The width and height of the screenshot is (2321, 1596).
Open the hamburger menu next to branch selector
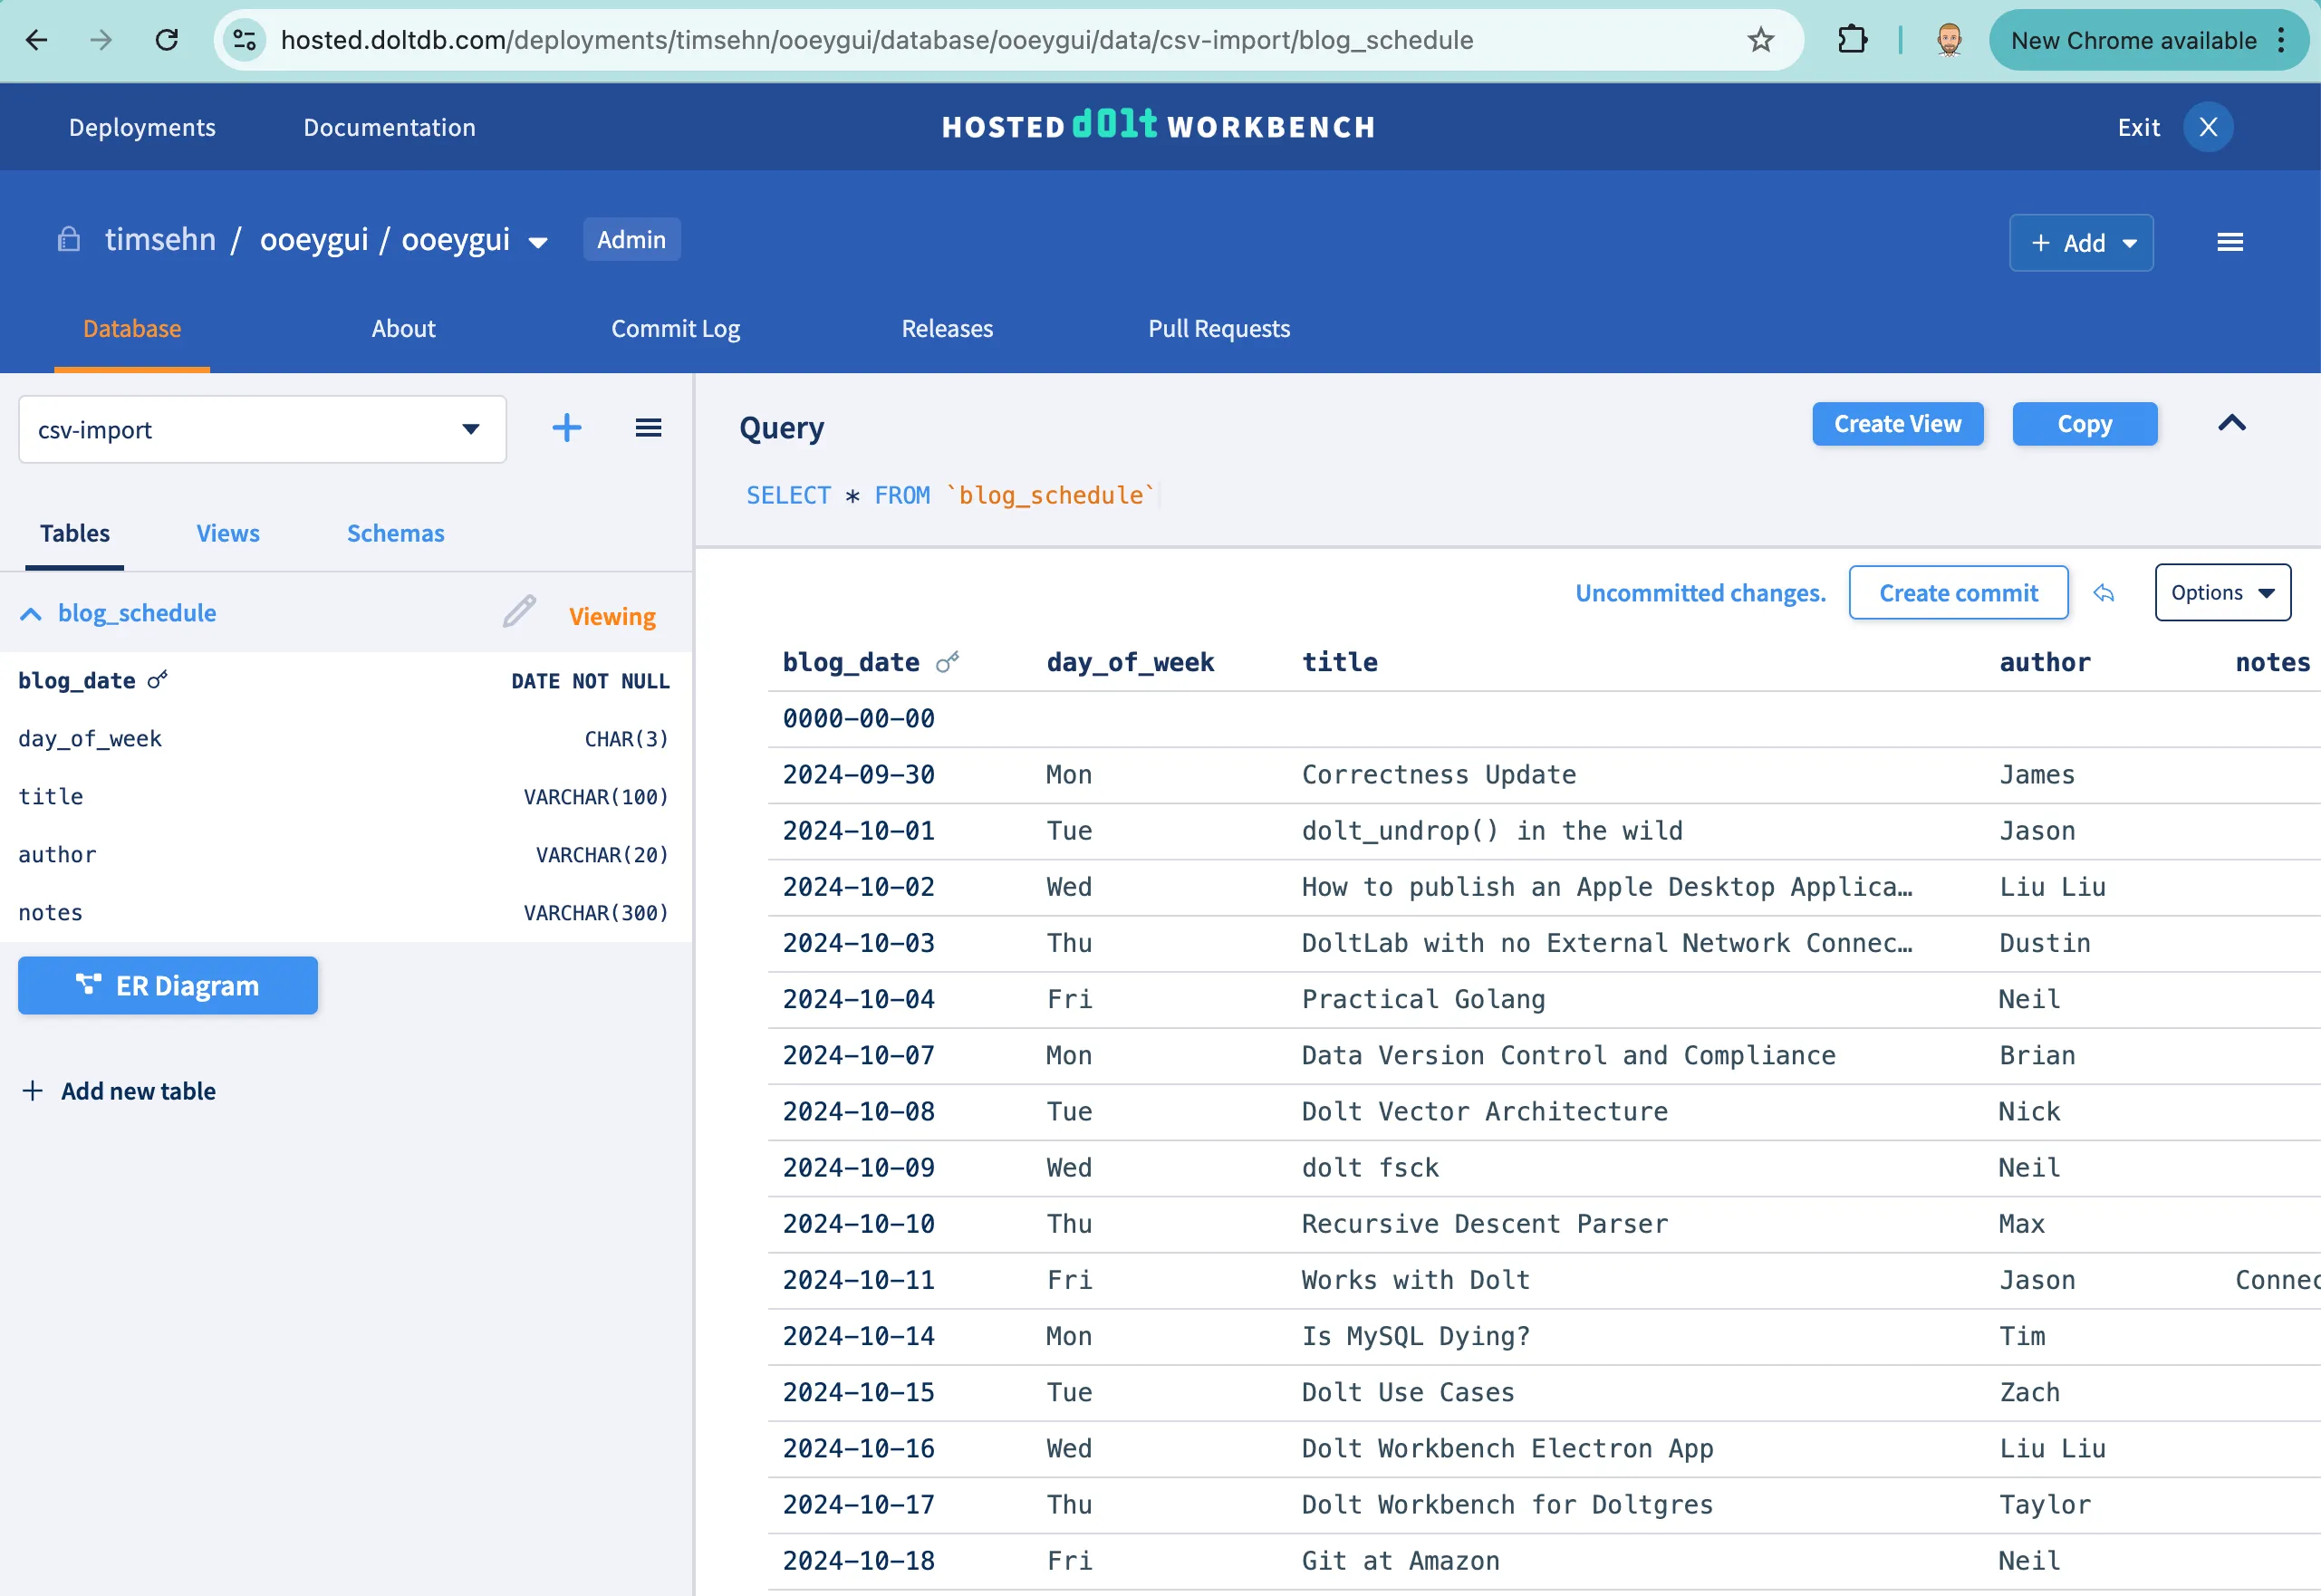(648, 428)
